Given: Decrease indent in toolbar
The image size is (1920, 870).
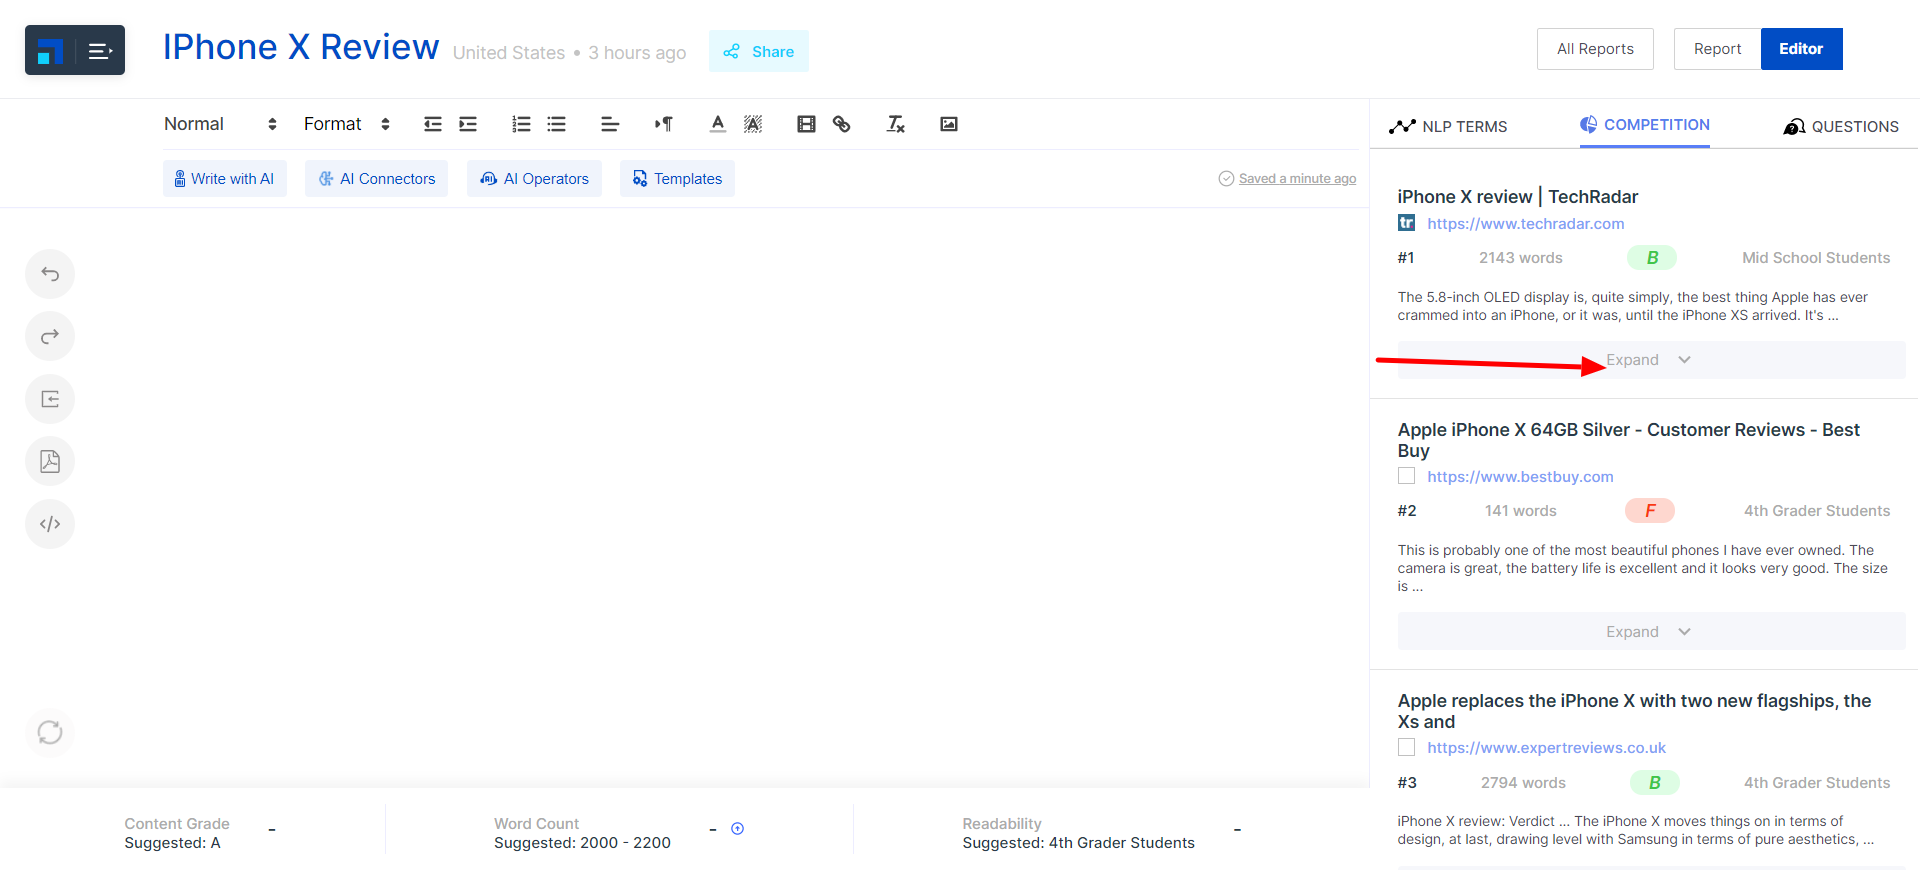Looking at the screenshot, I should (433, 124).
